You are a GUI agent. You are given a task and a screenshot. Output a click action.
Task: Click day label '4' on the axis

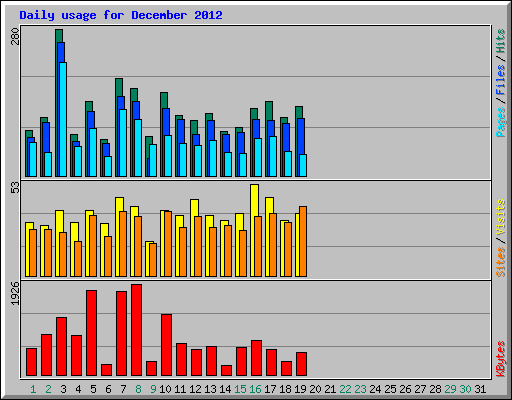[78, 389]
